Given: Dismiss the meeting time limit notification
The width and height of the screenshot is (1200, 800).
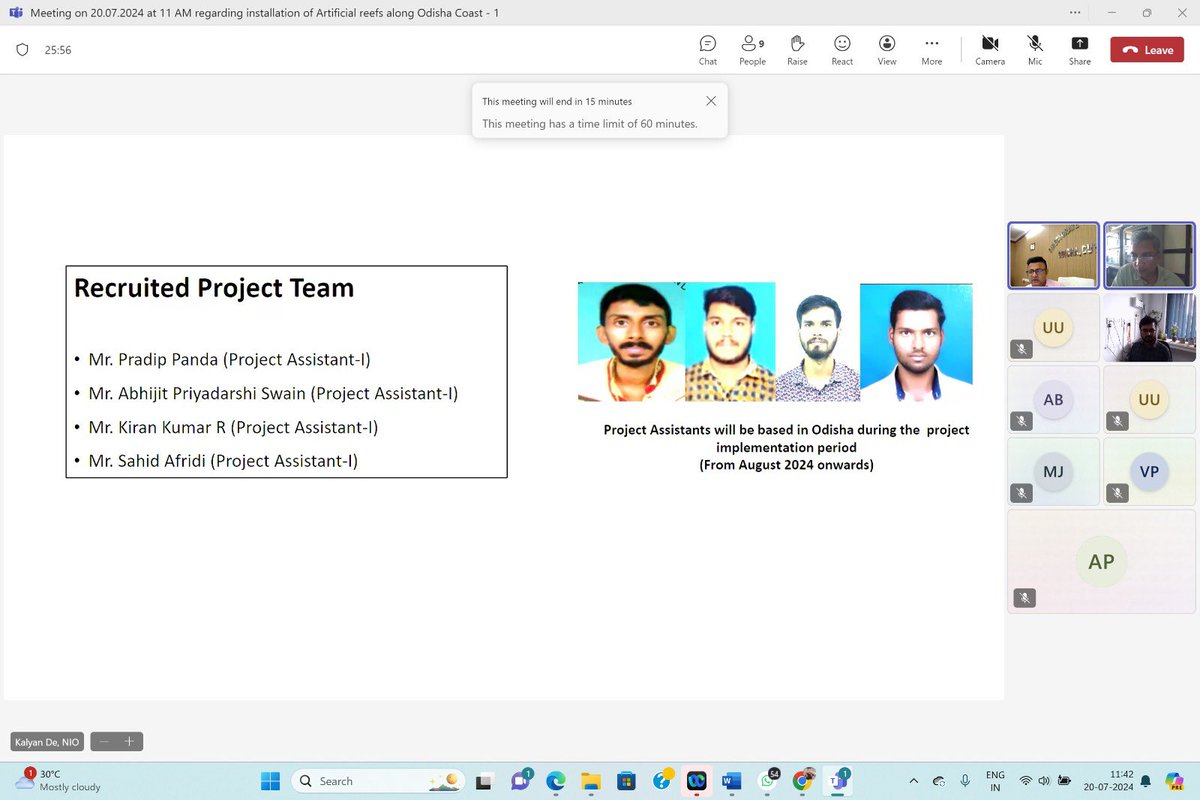Looking at the screenshot, I should [x=711, y=101].
